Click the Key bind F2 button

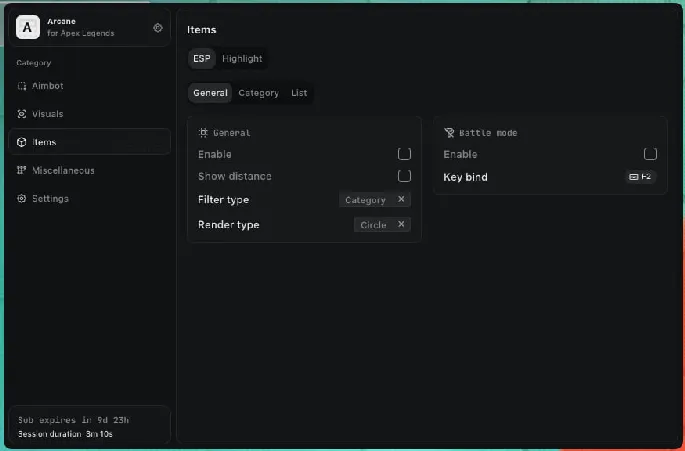click(x=641, y=177)
